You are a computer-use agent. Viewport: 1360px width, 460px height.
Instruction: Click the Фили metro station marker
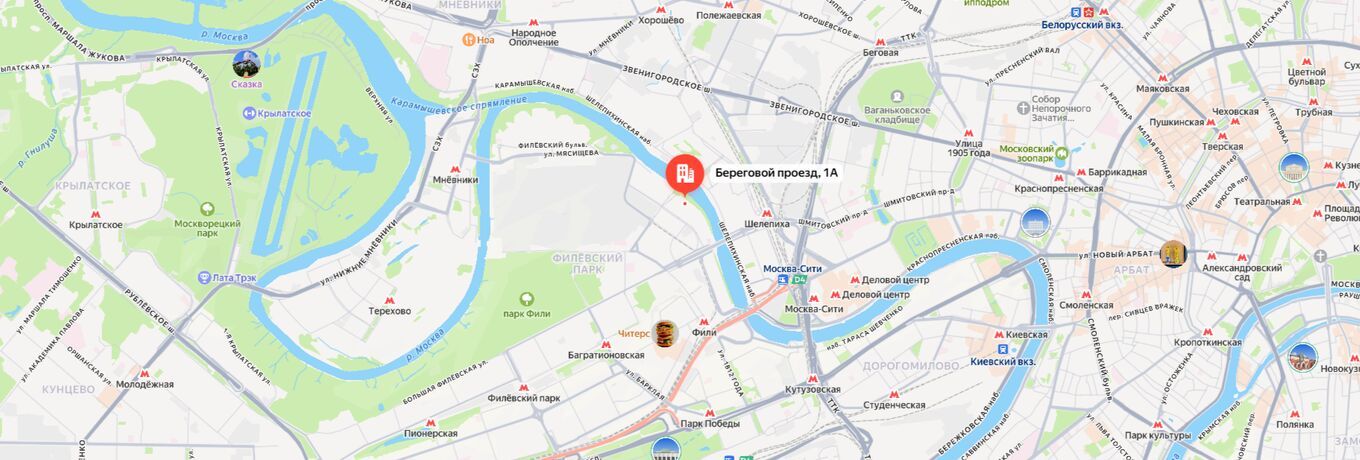pyautogui.click(x=704, y=322)
